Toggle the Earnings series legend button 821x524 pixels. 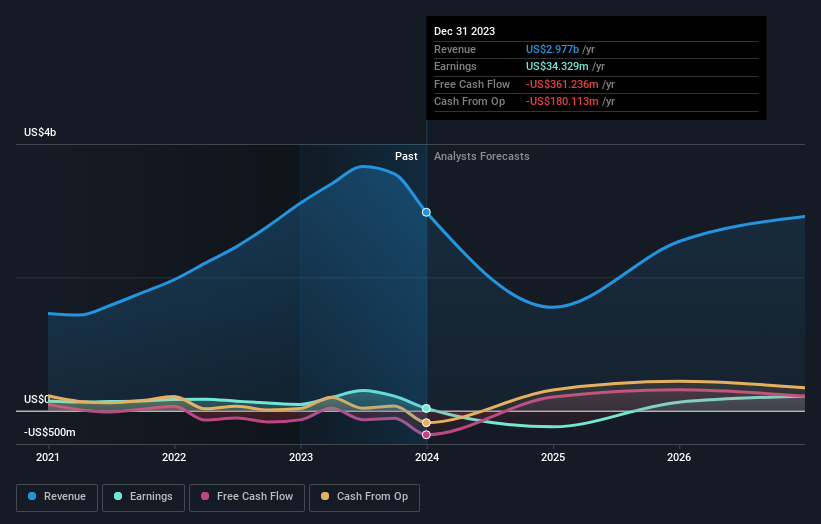pyautogui.click(x=143, y=497)
